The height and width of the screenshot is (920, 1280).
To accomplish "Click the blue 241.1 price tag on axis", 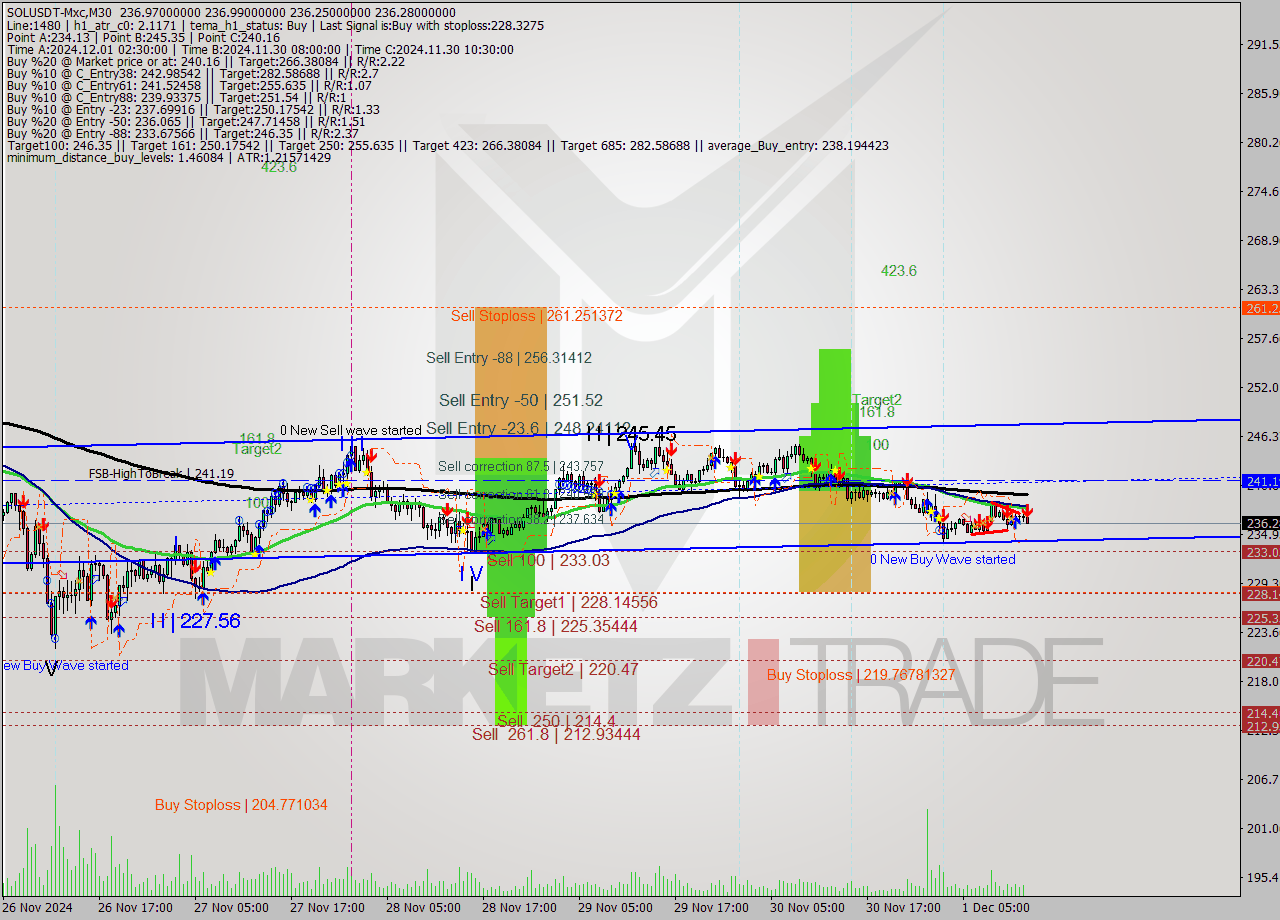I will tap(1260, 481).
